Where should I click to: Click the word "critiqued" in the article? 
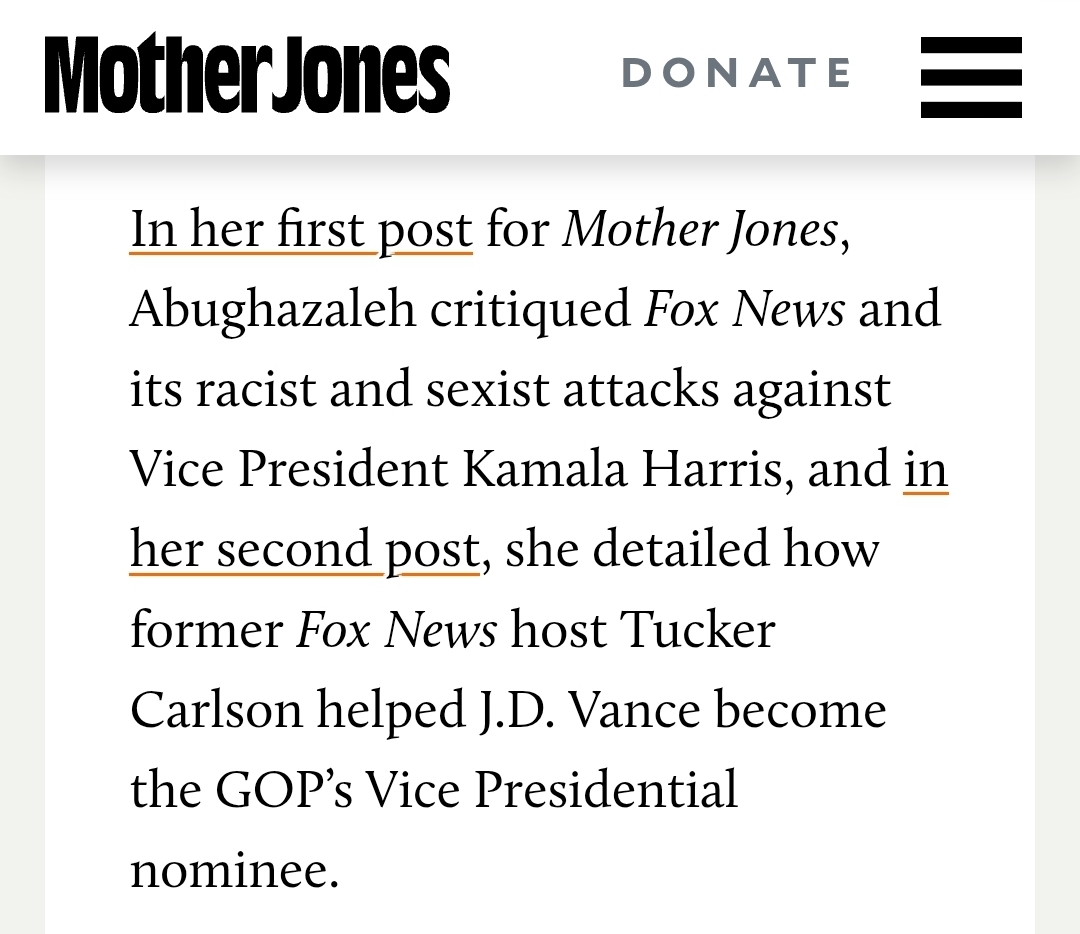click(x=529, y=310)
